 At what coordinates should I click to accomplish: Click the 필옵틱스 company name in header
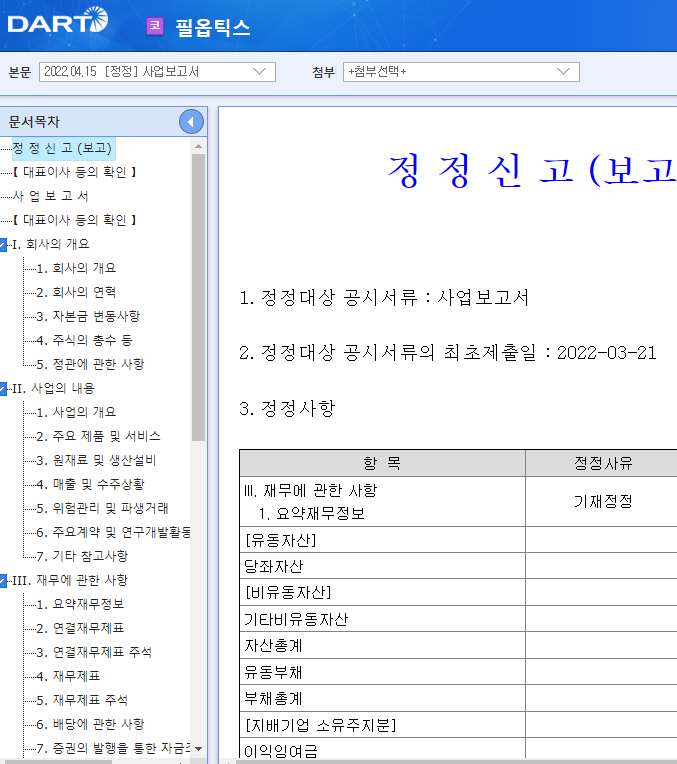(213, 27)
